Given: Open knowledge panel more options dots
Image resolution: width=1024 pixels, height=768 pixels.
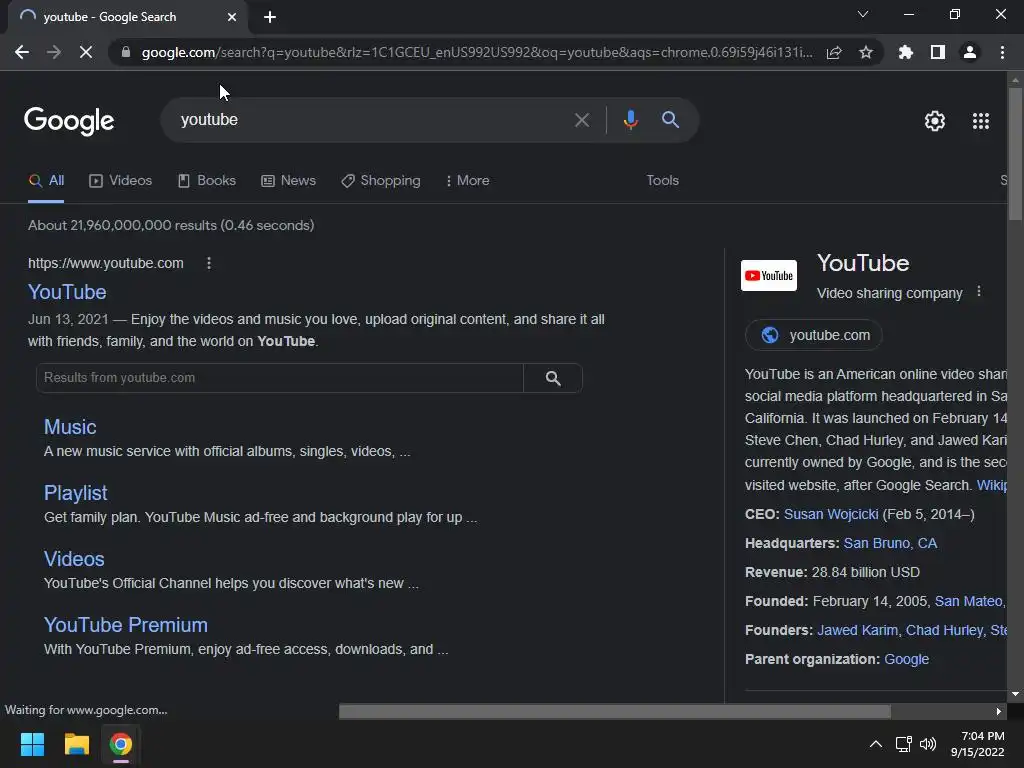Looking at the screenshot, I should tap(978, 292).
